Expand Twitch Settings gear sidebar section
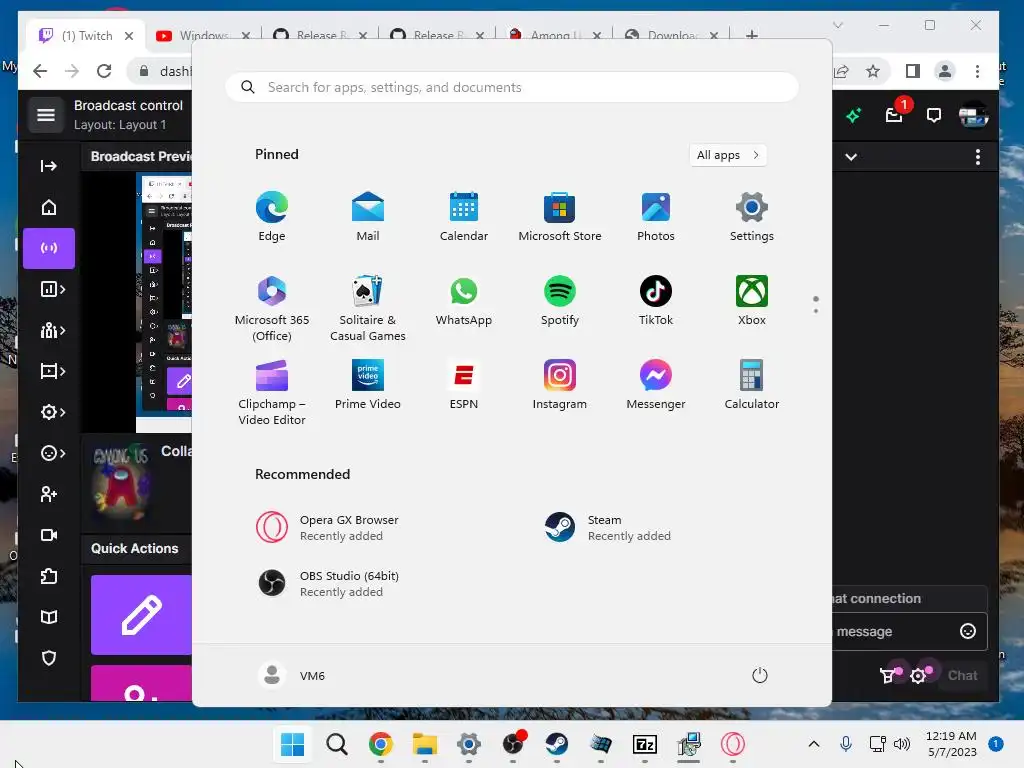Screen dimensions: 1024x768 52,412
